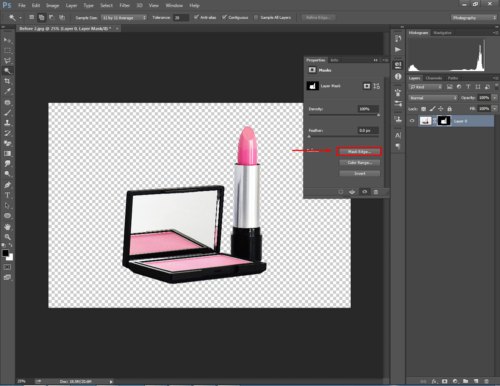Open Properties panel flyout menu
Screen dimensions: 500x386
pyautogui.click(x=385, y=60)
